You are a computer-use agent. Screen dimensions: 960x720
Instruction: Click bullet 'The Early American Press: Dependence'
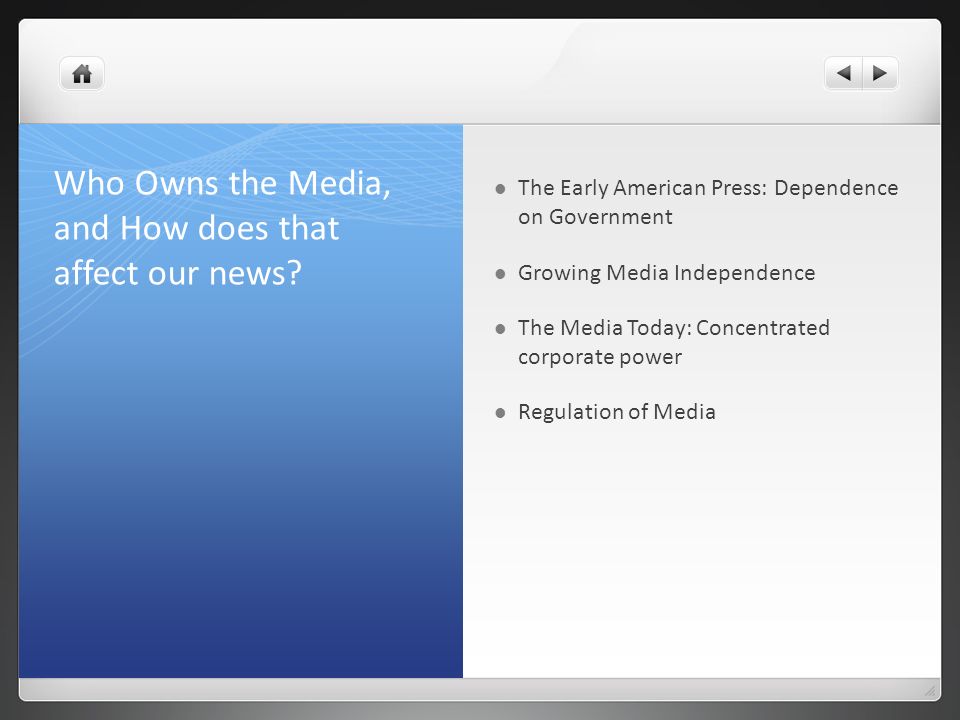[708, 188]
